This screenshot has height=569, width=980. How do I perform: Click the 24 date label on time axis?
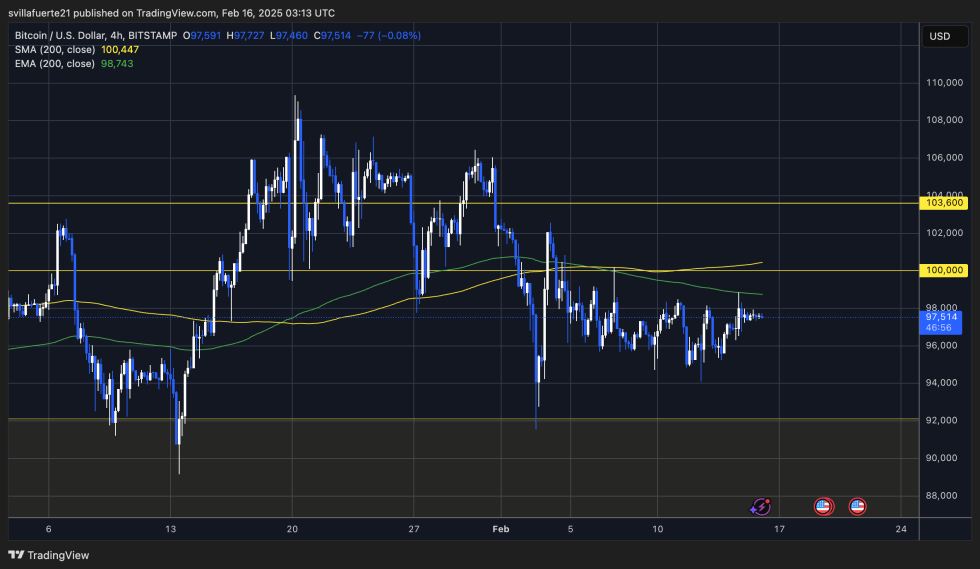(901, 529)
